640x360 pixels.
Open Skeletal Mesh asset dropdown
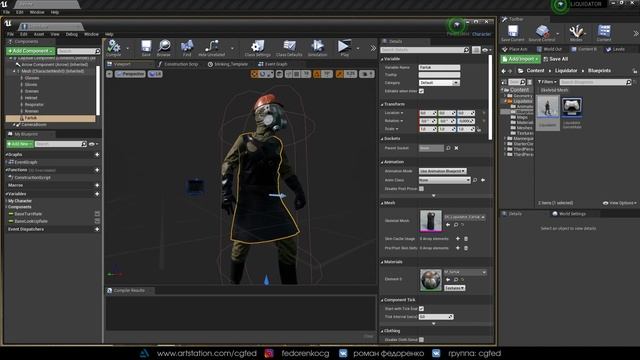(x=464, y=217)
